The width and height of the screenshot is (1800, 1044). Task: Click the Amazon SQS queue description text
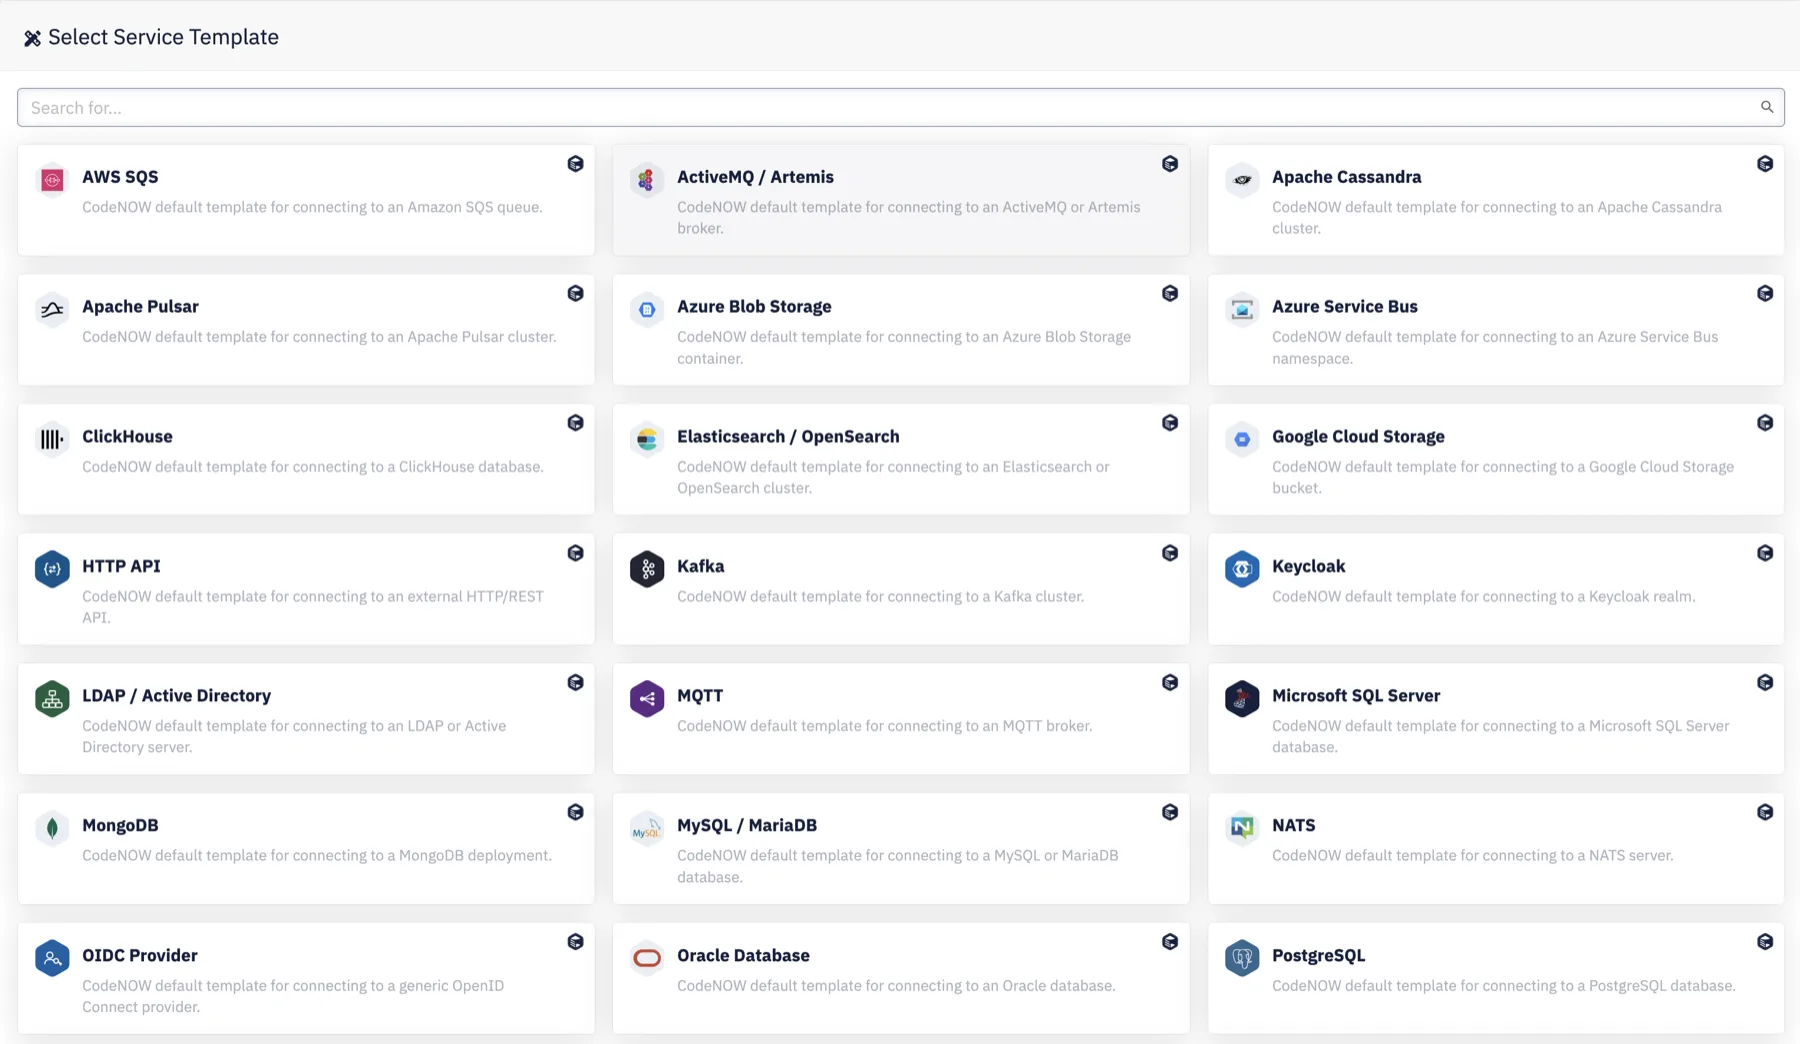click(x=312, y=208)
